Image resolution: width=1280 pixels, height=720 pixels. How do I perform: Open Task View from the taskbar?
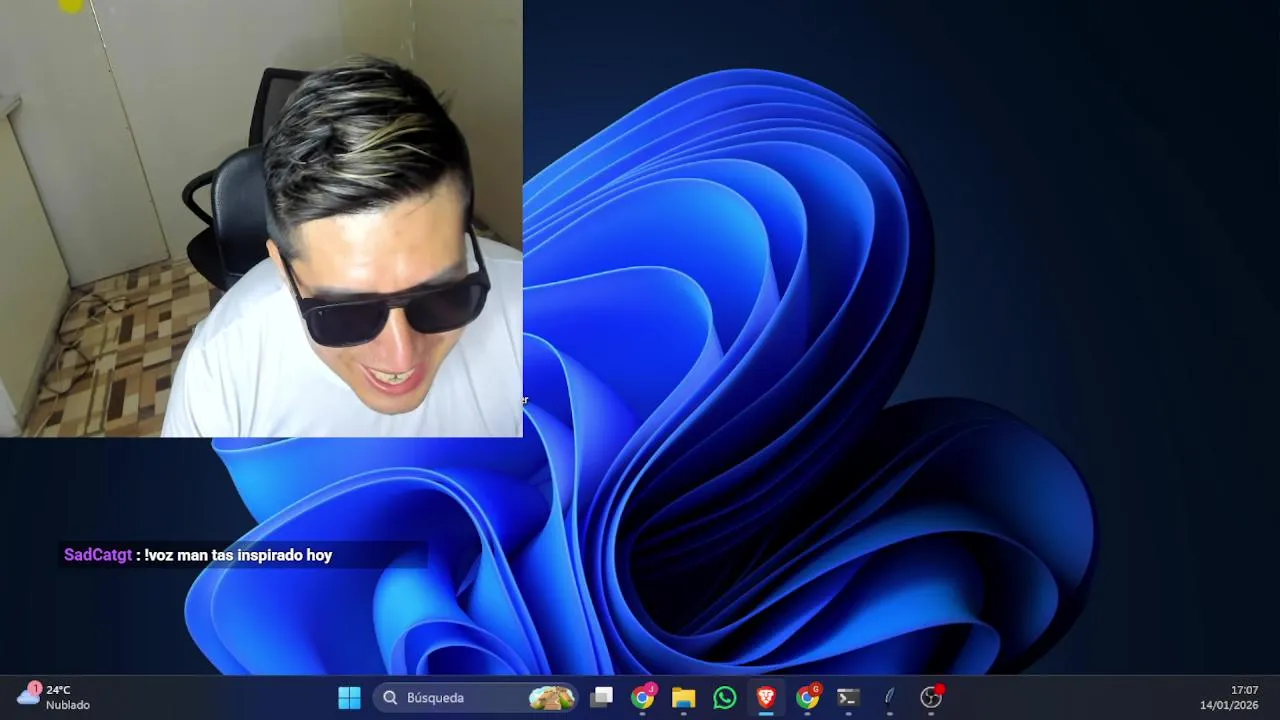click(x=602, y=697)
